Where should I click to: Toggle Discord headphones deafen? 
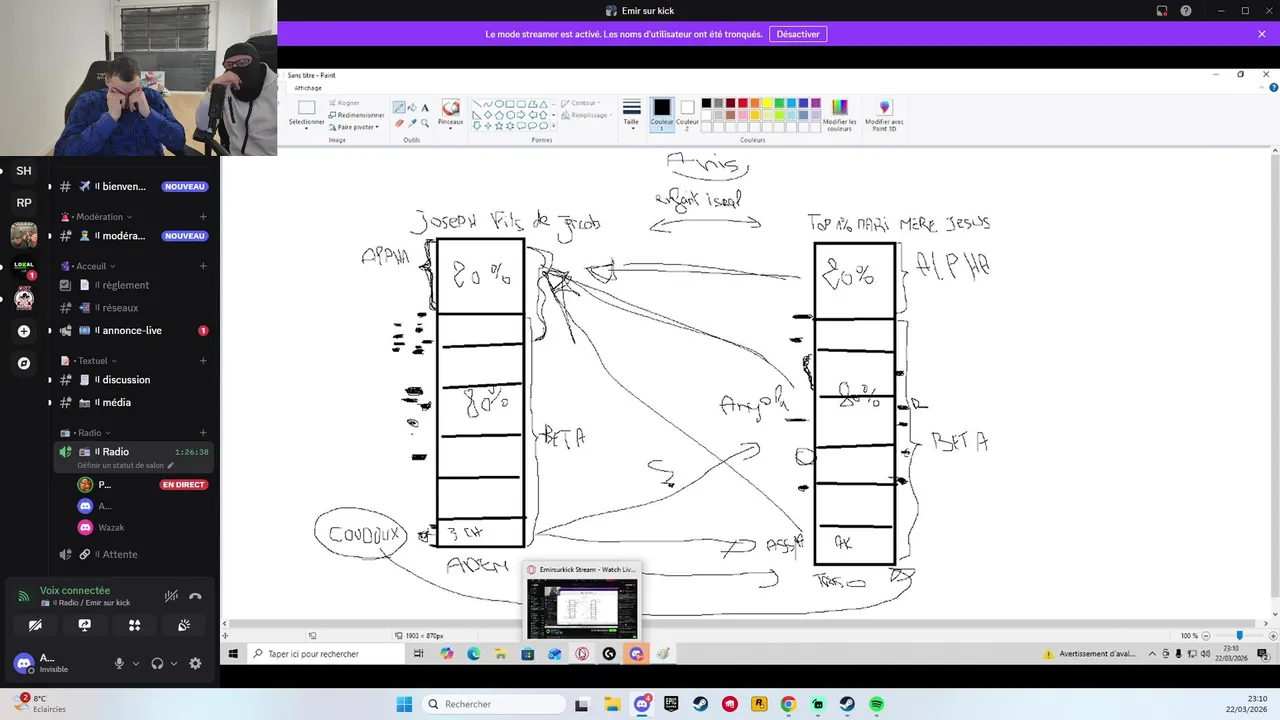tap(157, 663)
